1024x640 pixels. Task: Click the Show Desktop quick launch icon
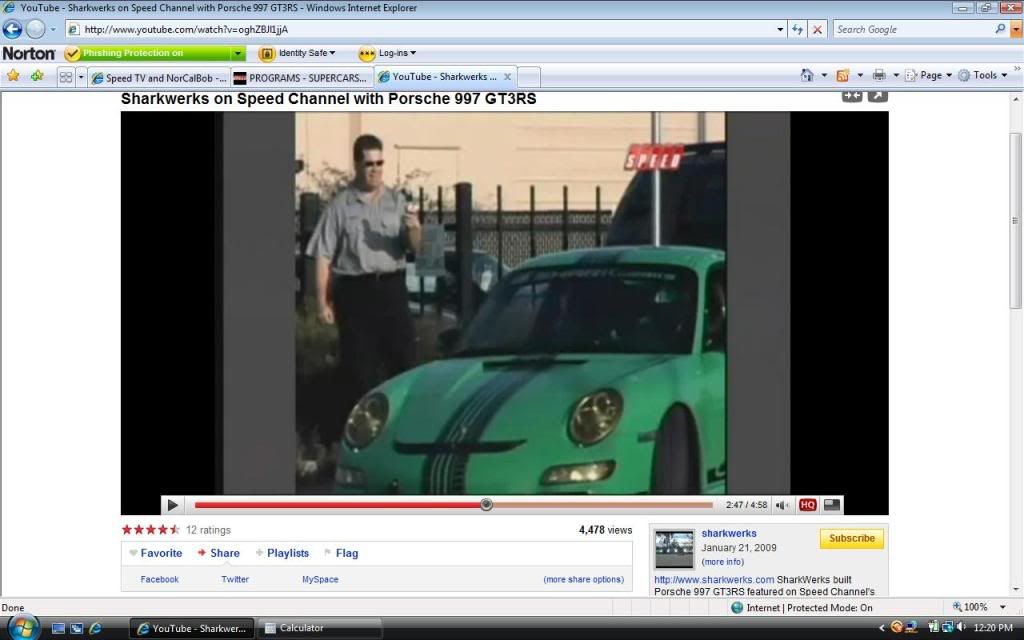pyautogui.click(x=58, y=628)
